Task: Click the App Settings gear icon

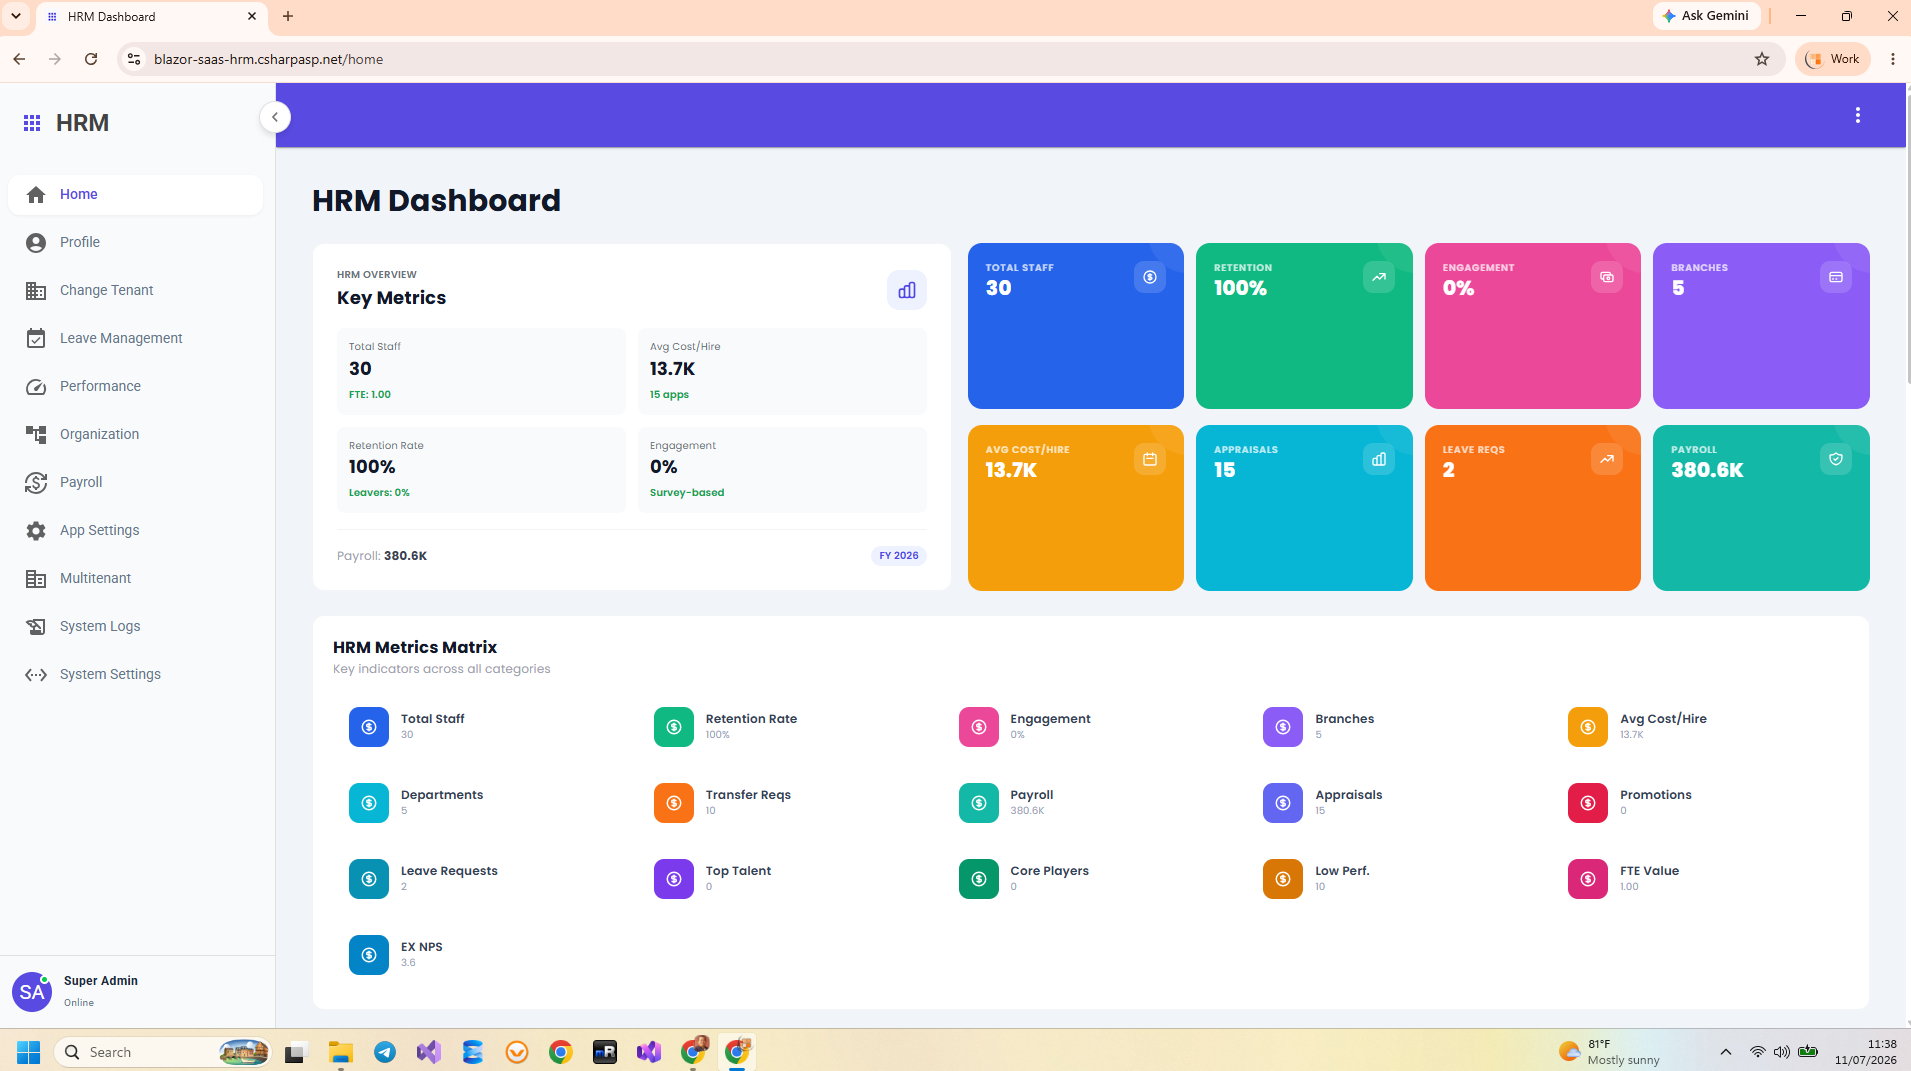Action: pyautogui.click(x=36, y=531)
